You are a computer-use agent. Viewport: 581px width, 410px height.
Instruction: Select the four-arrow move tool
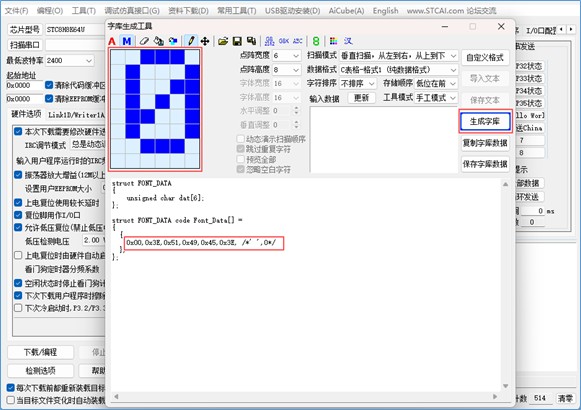(x=205, y=41)
